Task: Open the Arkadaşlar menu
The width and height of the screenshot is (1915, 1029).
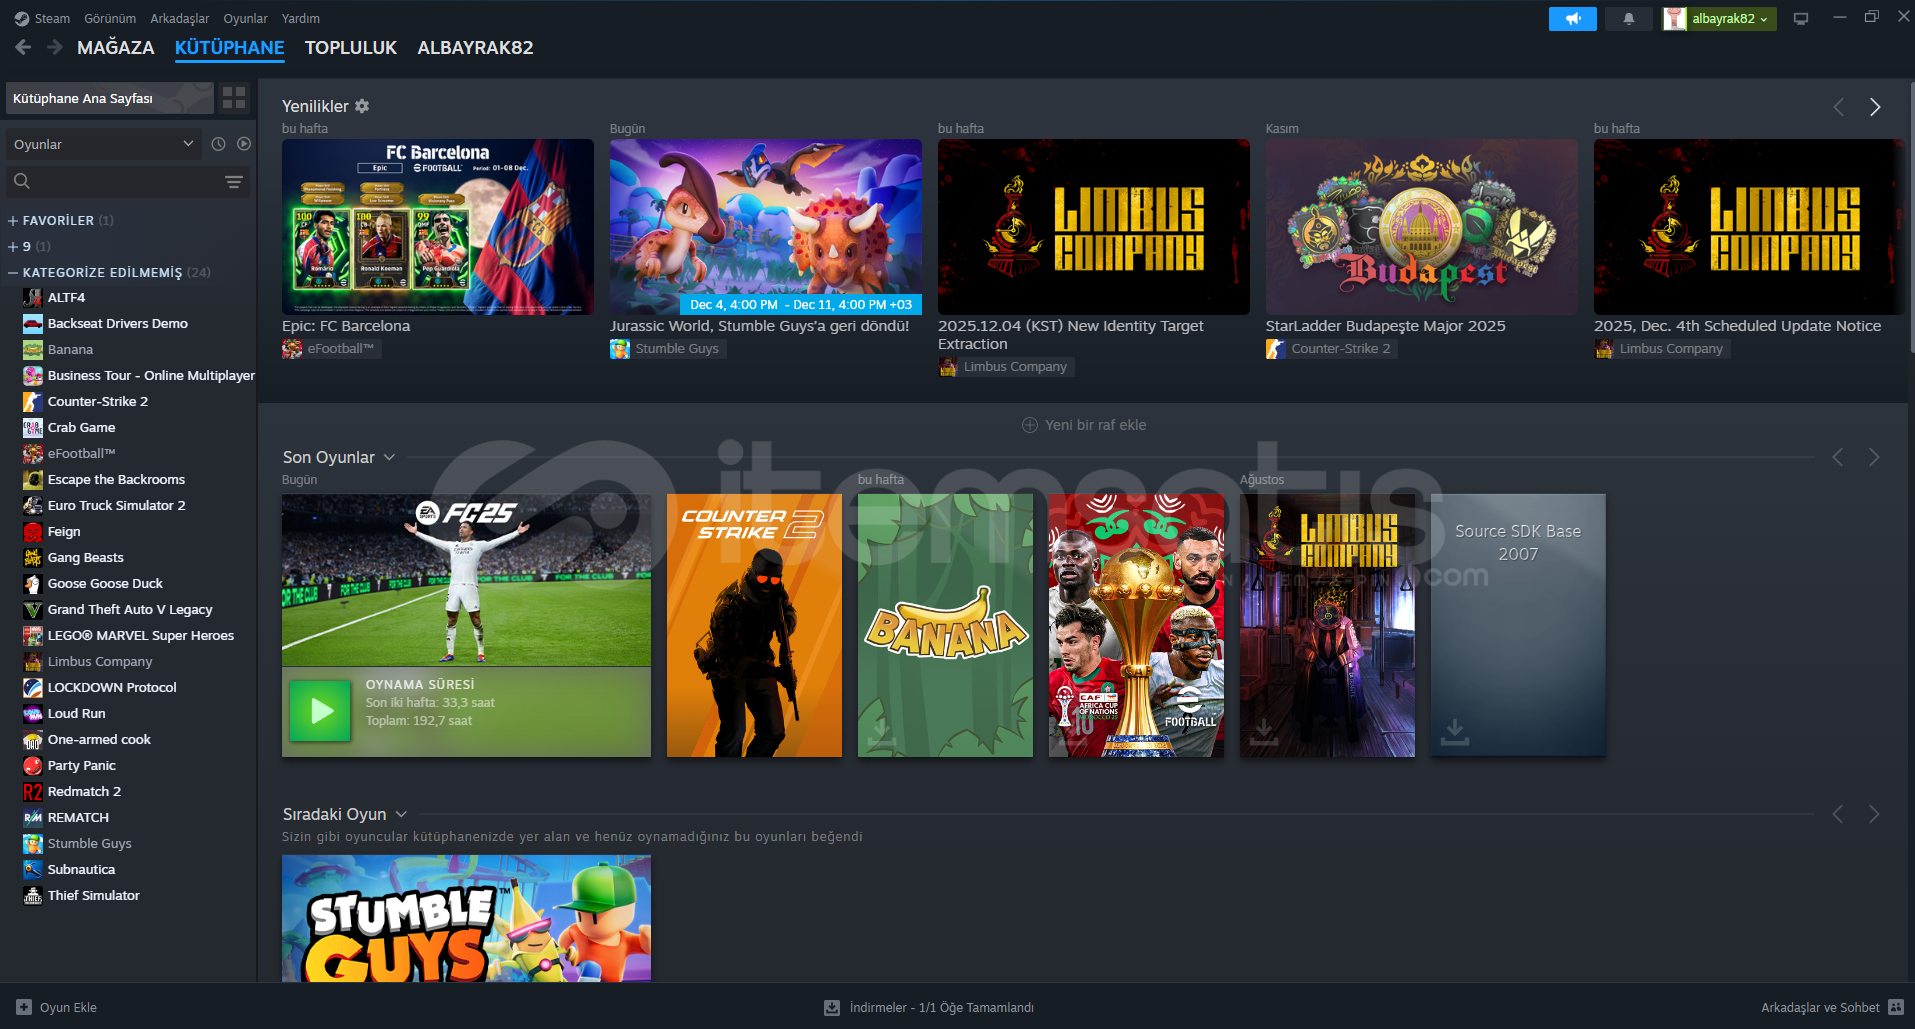Action: click(x=180, y=18)
